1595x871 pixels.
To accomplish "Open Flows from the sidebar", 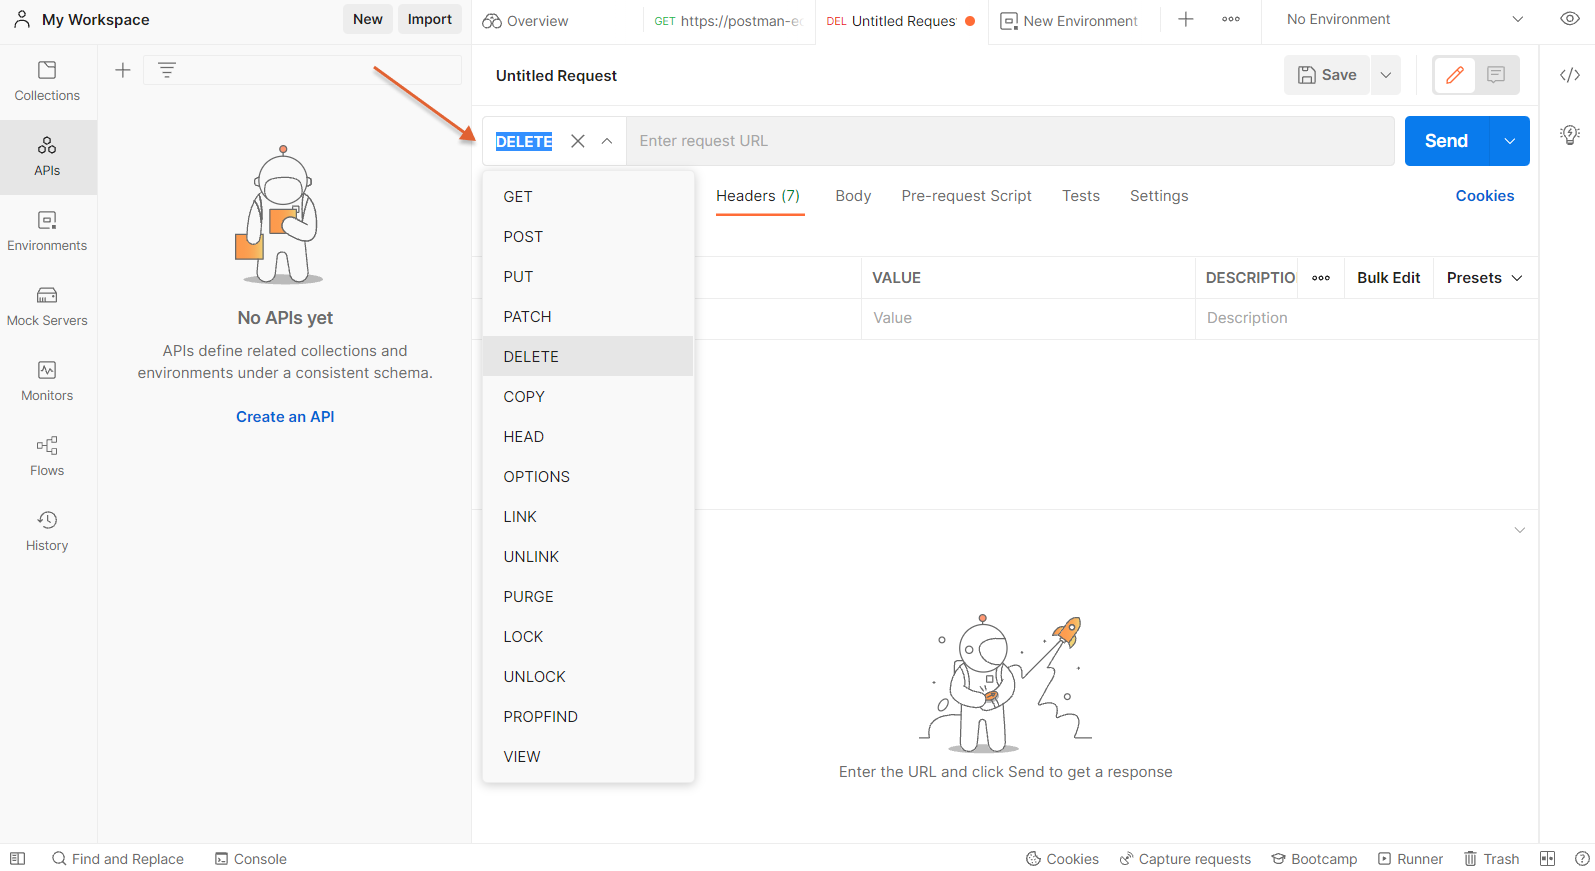I will click(x=47, y=456).
